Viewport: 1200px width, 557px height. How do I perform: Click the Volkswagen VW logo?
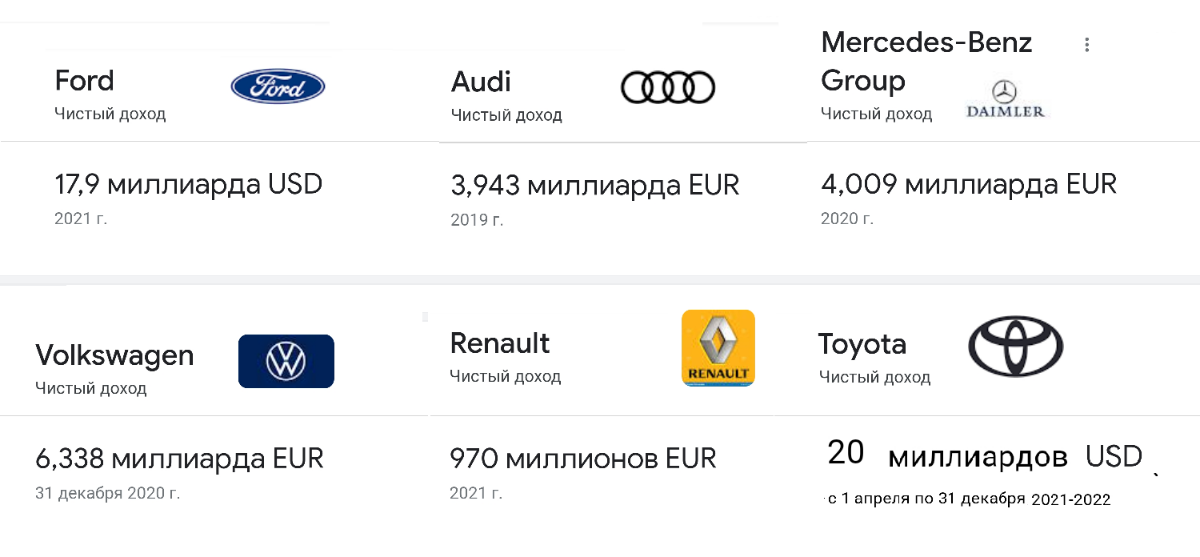tap(286, 361)
